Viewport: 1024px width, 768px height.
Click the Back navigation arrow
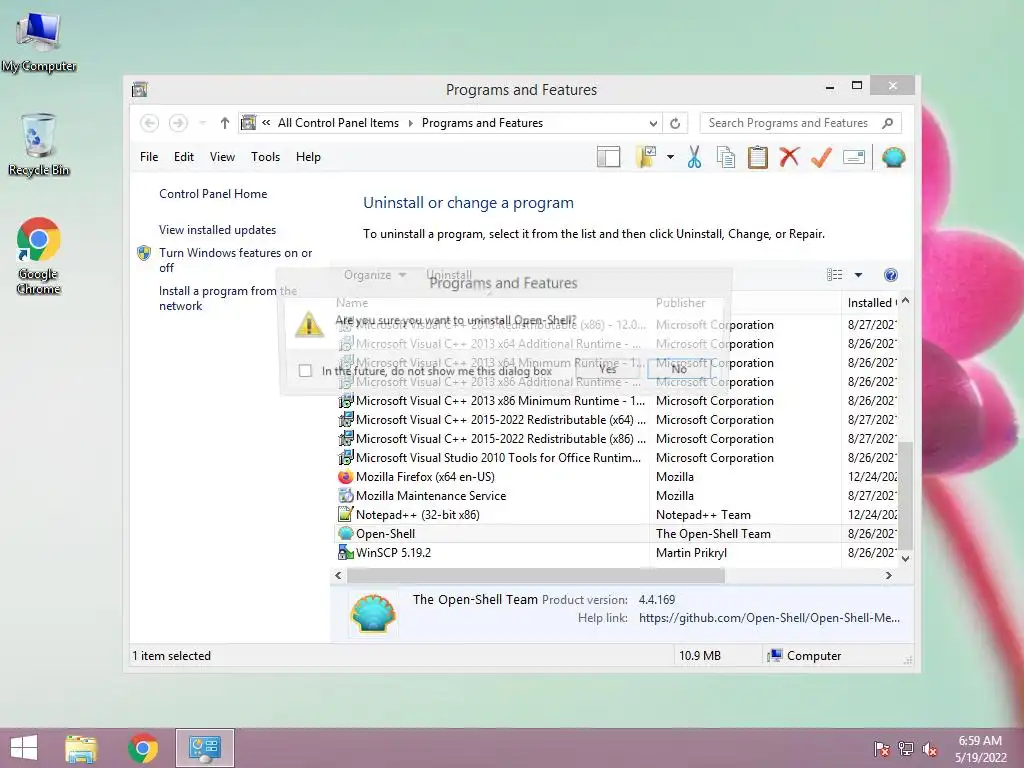click(150, 123)
